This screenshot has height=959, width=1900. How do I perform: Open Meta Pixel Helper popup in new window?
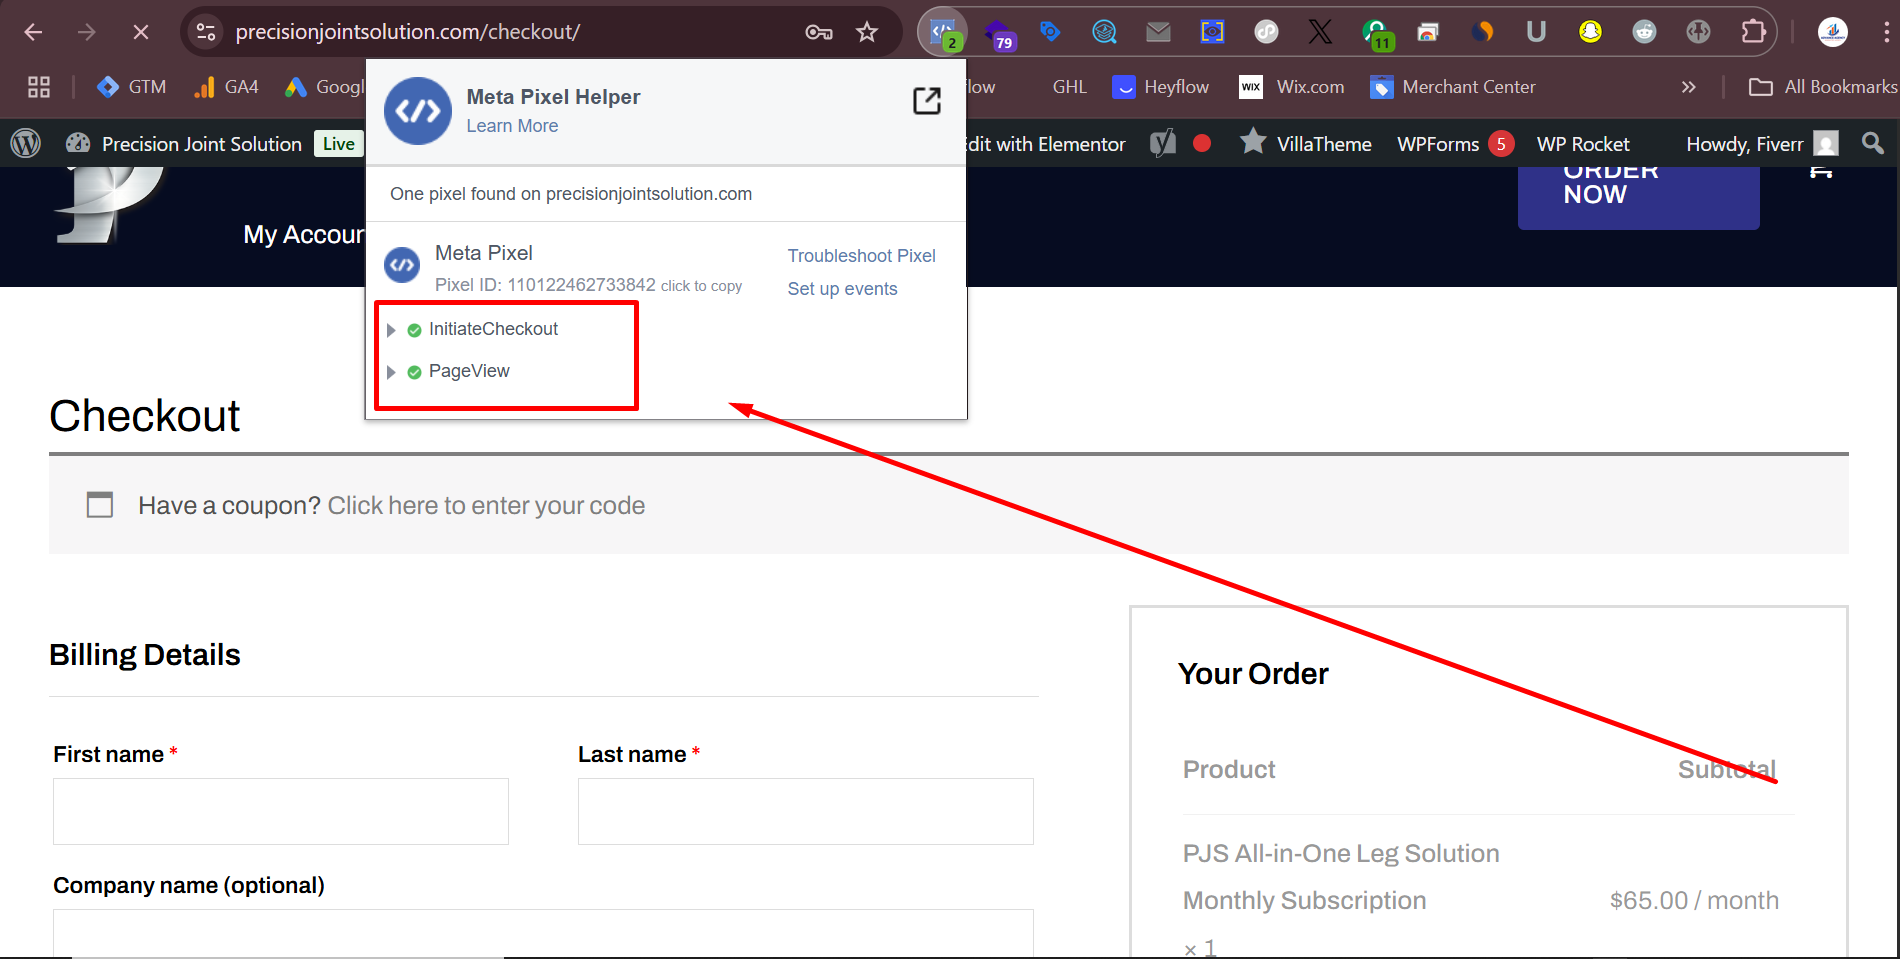927,101
